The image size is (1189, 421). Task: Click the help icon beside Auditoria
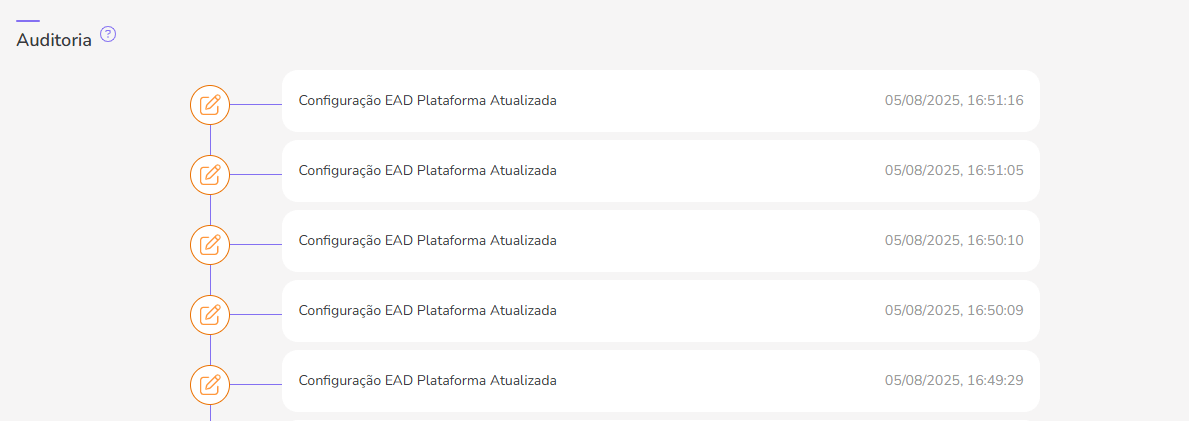[108, 34]
